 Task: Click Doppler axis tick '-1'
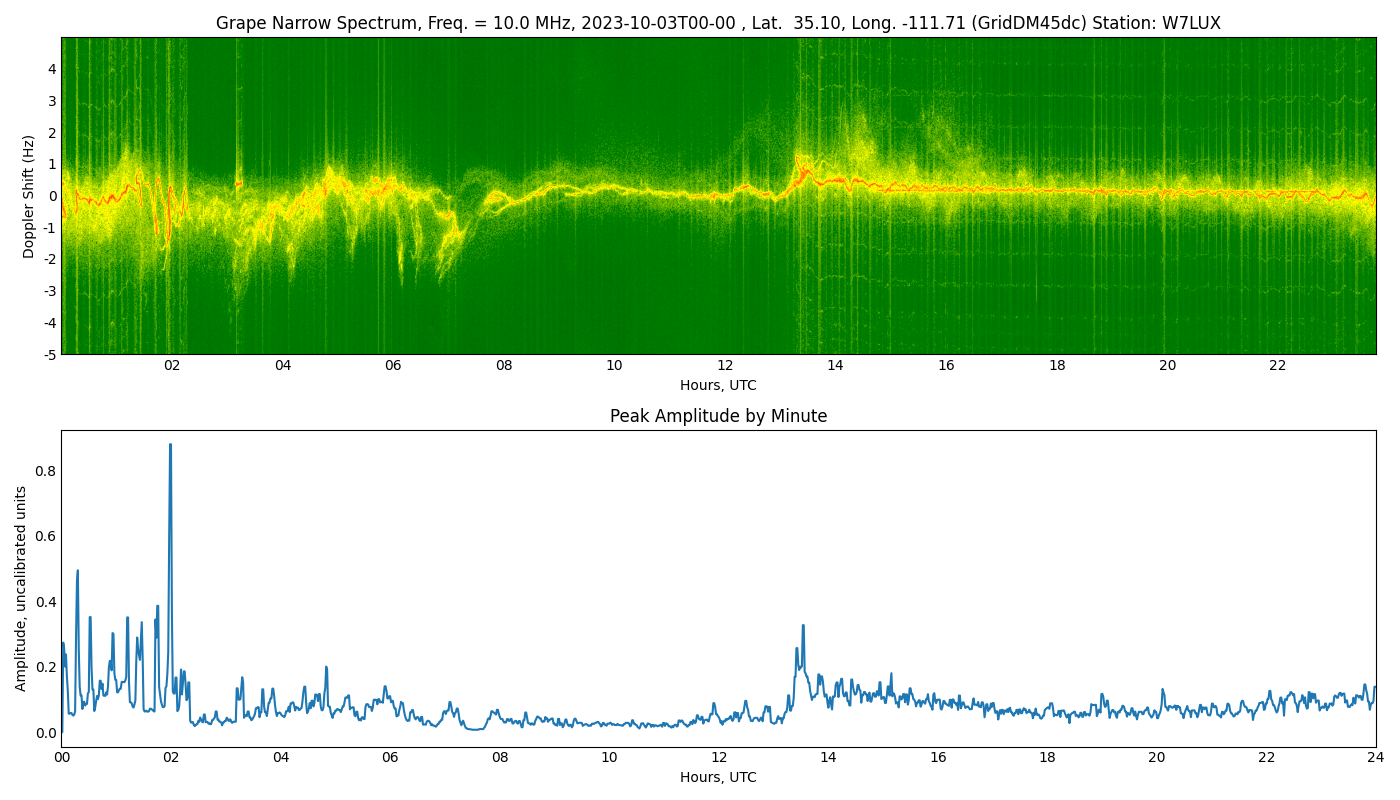click(x=49, y=228)
